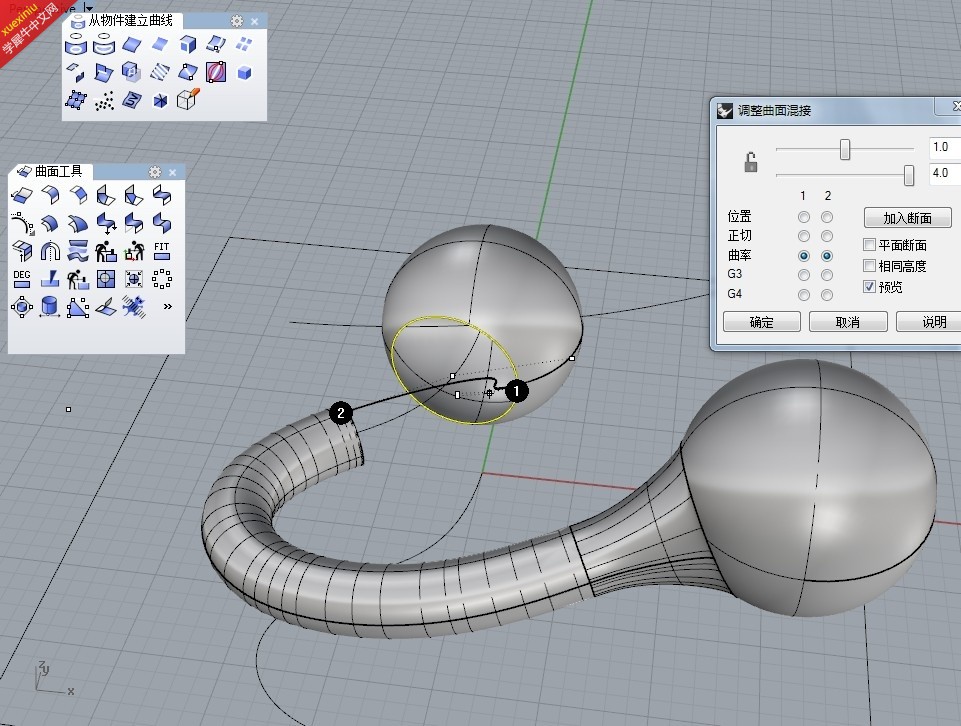Select the Extend Surface tool in 曲面工具
The width and height of the screenshot is (961, 726).
23,196
